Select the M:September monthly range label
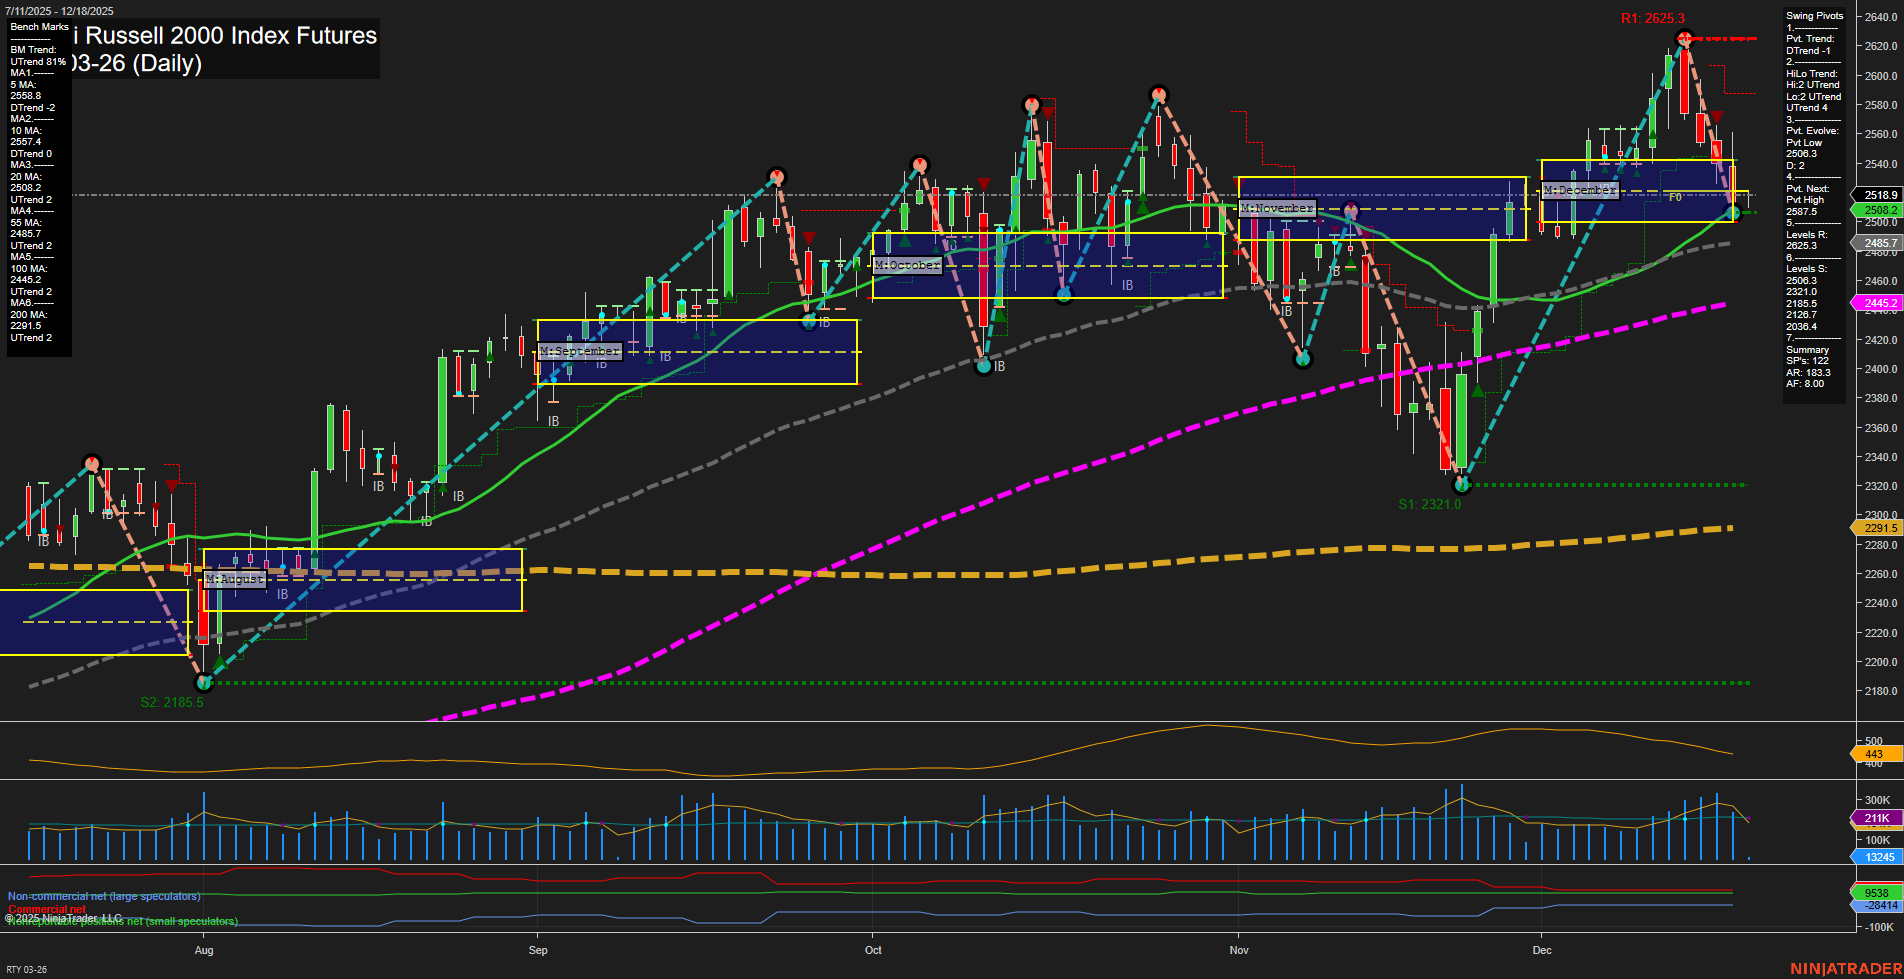The height and width of the screenshot is (979, 1904). click(x=580, y=352)
